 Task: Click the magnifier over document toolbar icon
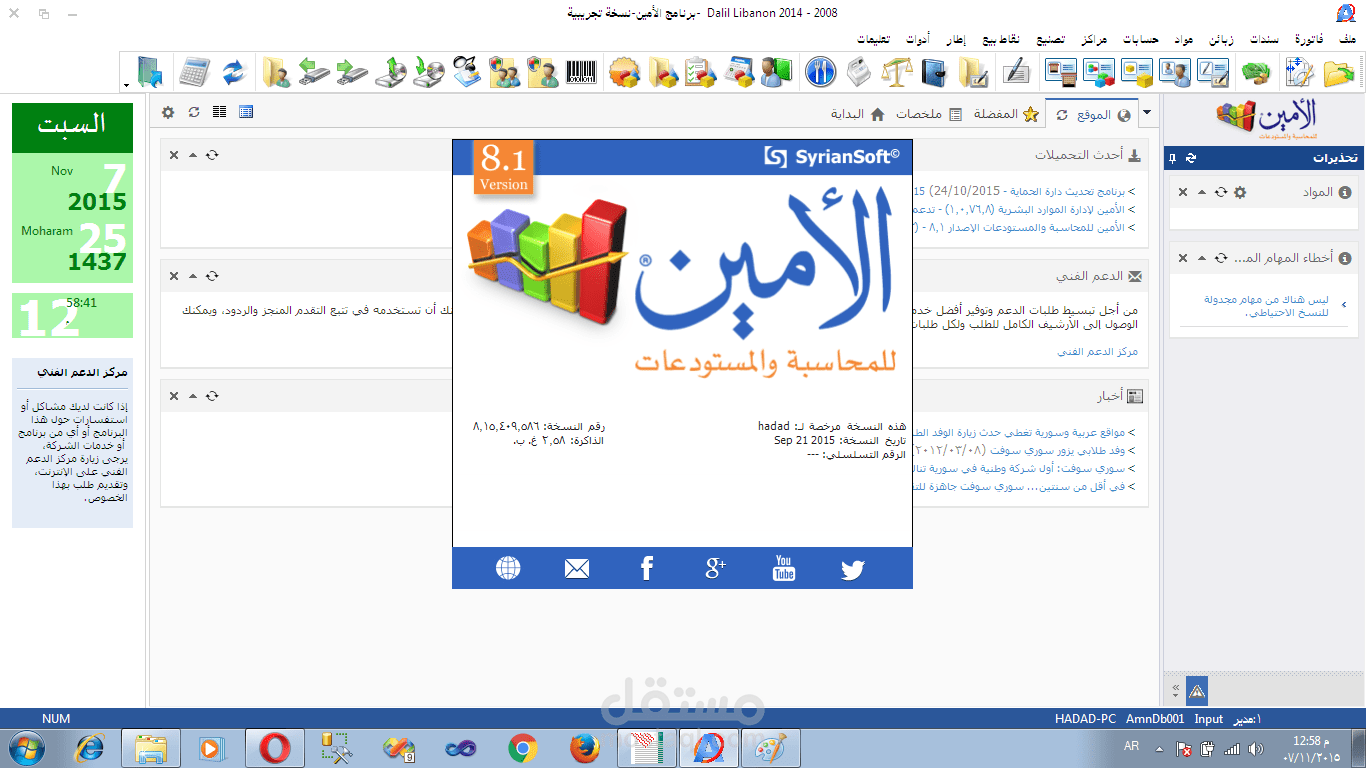pos(466,72)
